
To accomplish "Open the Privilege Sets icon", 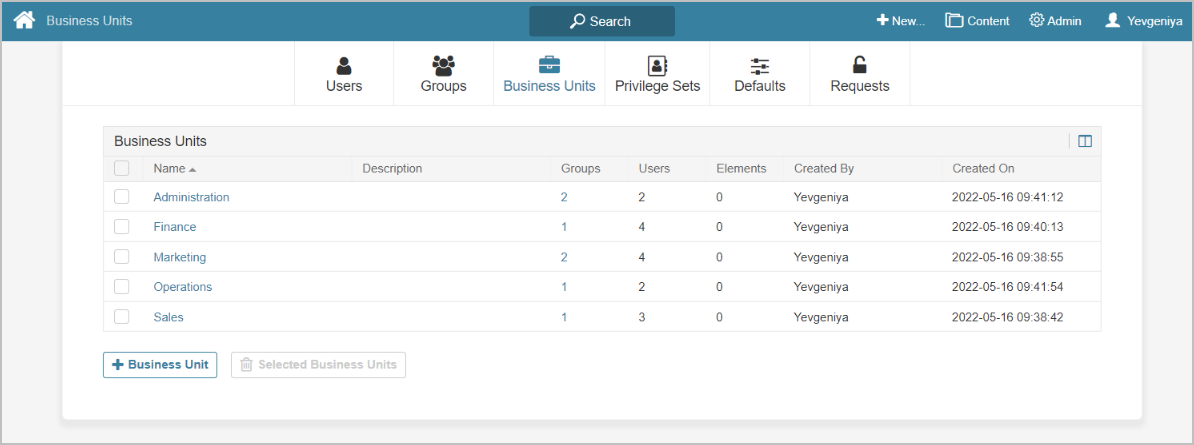I will pyautogui.click(x=657, y=66).
